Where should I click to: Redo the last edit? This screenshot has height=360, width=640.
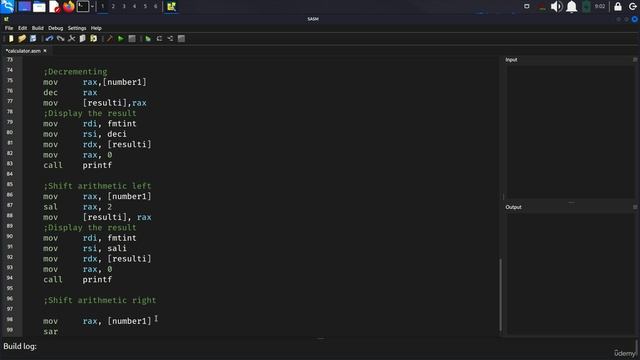[x=60, y=39]
